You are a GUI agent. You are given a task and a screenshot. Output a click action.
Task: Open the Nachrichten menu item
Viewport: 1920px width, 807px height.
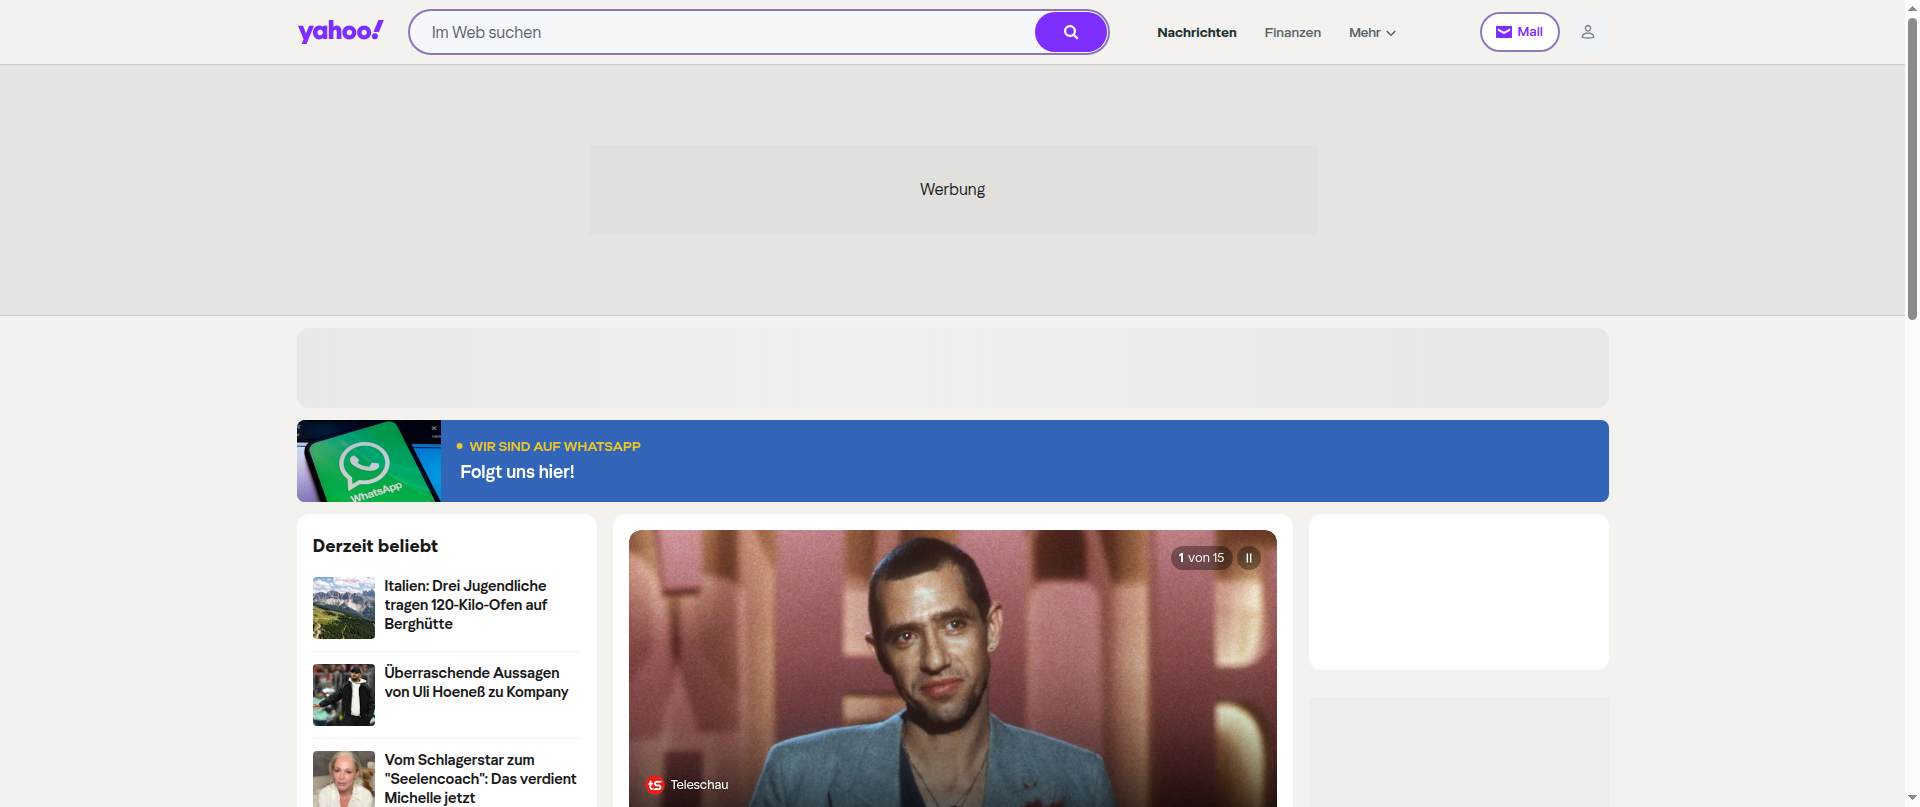1197,33
